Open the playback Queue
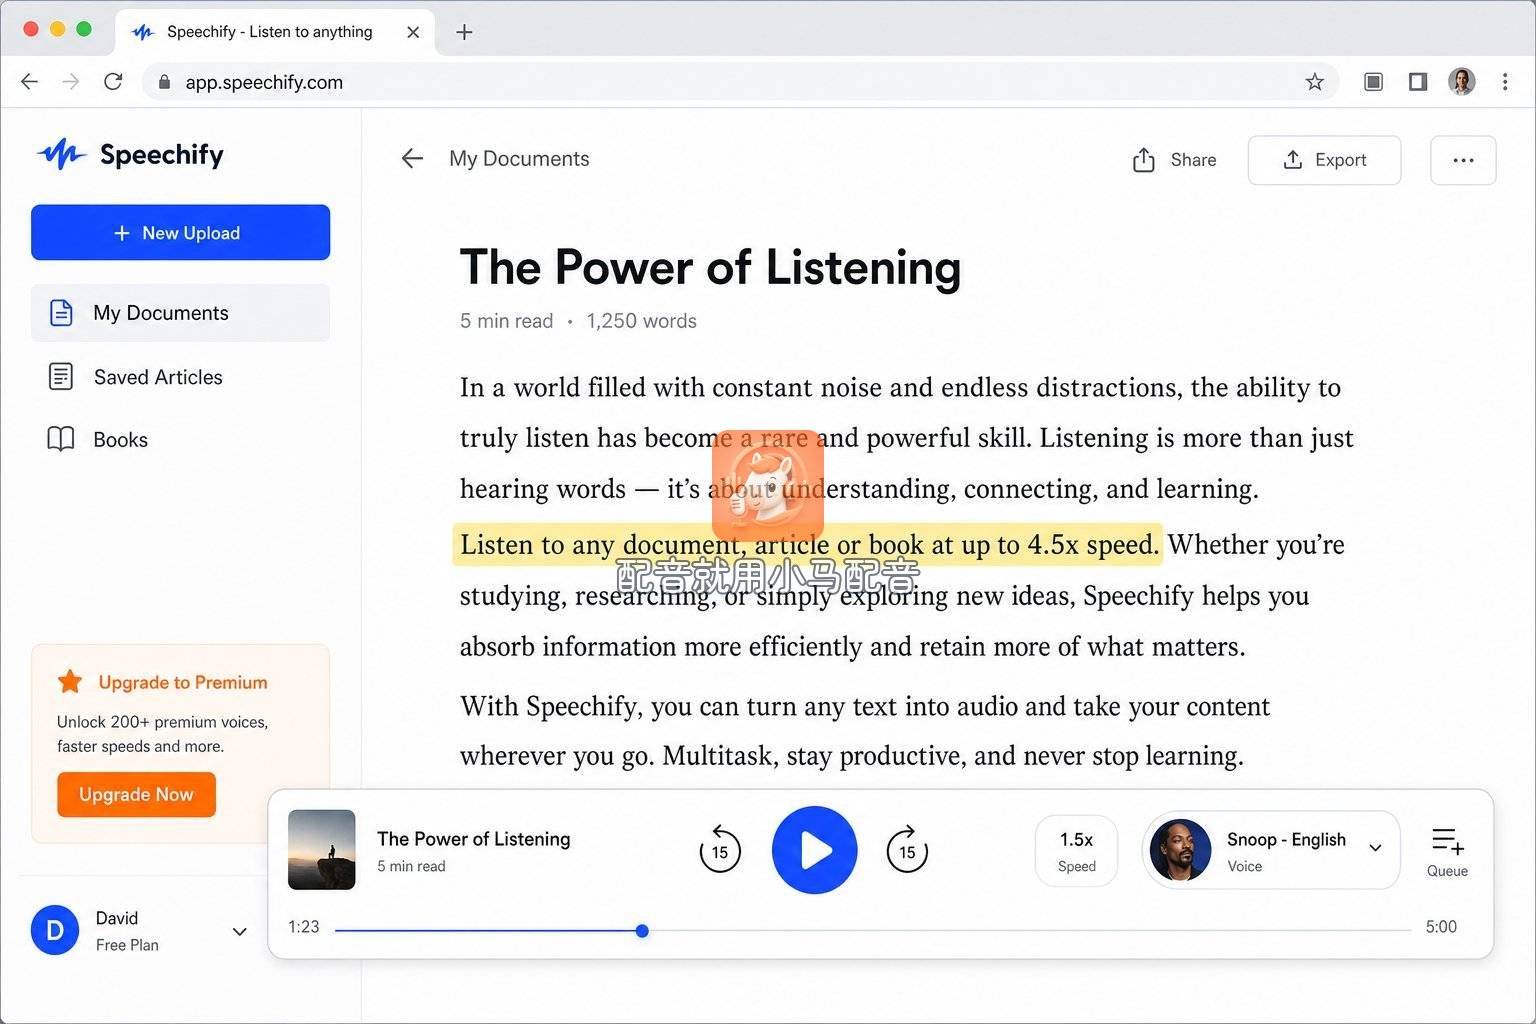This screenshot has height=1024, width=1536. tap(1447, 852)
